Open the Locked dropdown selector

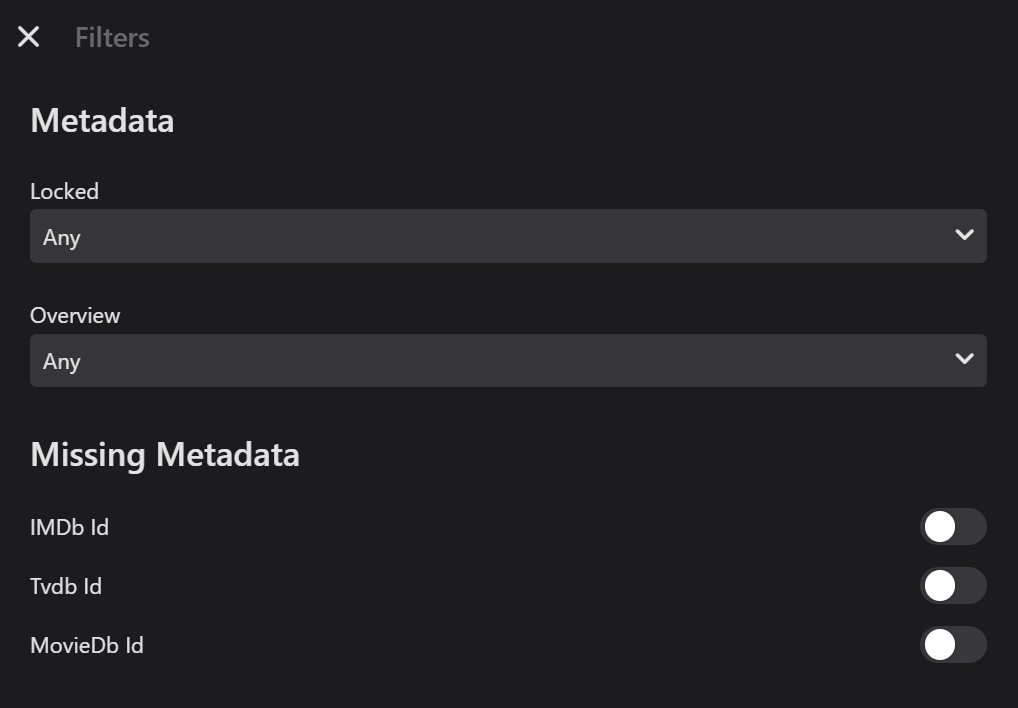coord(508,236)
